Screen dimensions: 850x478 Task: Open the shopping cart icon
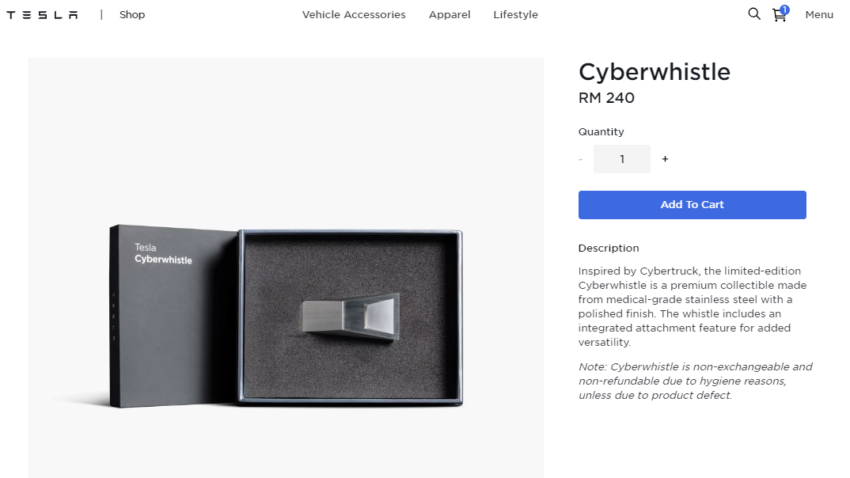779,15
